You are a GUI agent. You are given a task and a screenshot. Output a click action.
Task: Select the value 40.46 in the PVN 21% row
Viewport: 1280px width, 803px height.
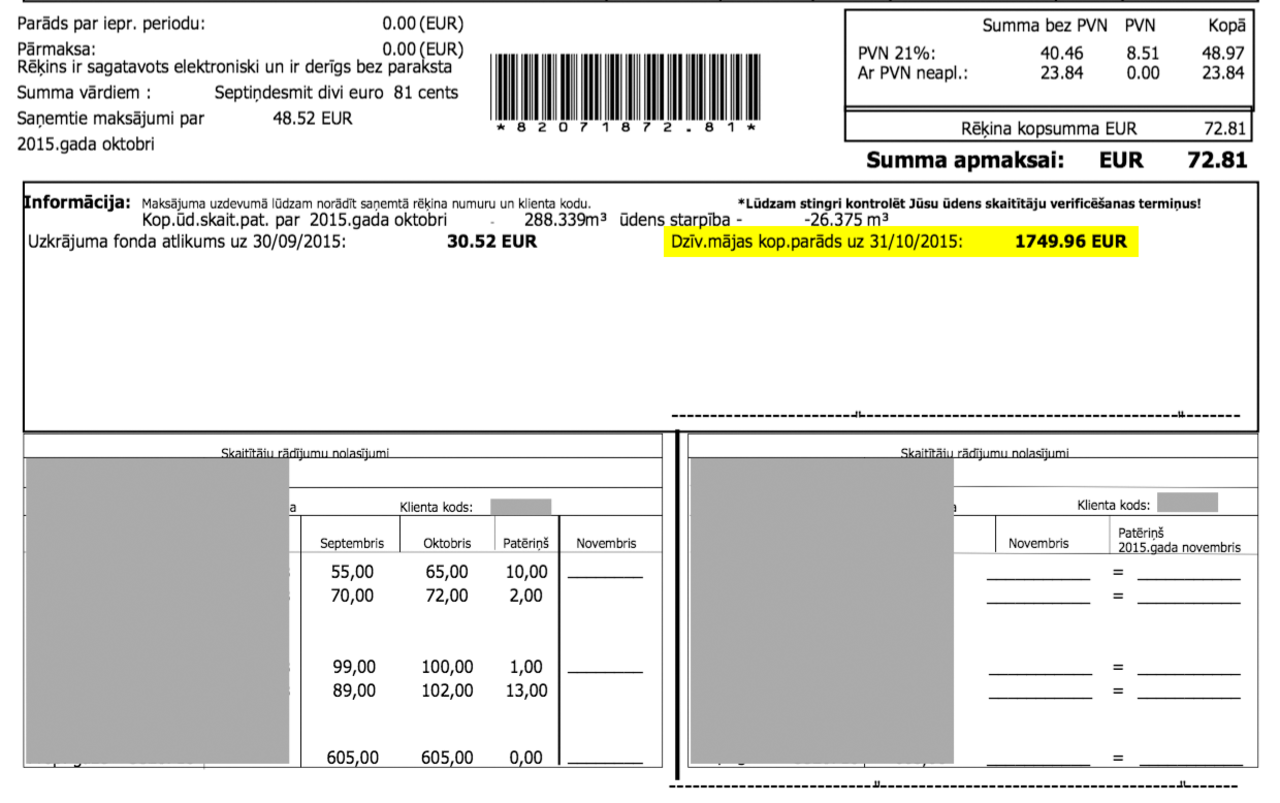coord(1060,54)
